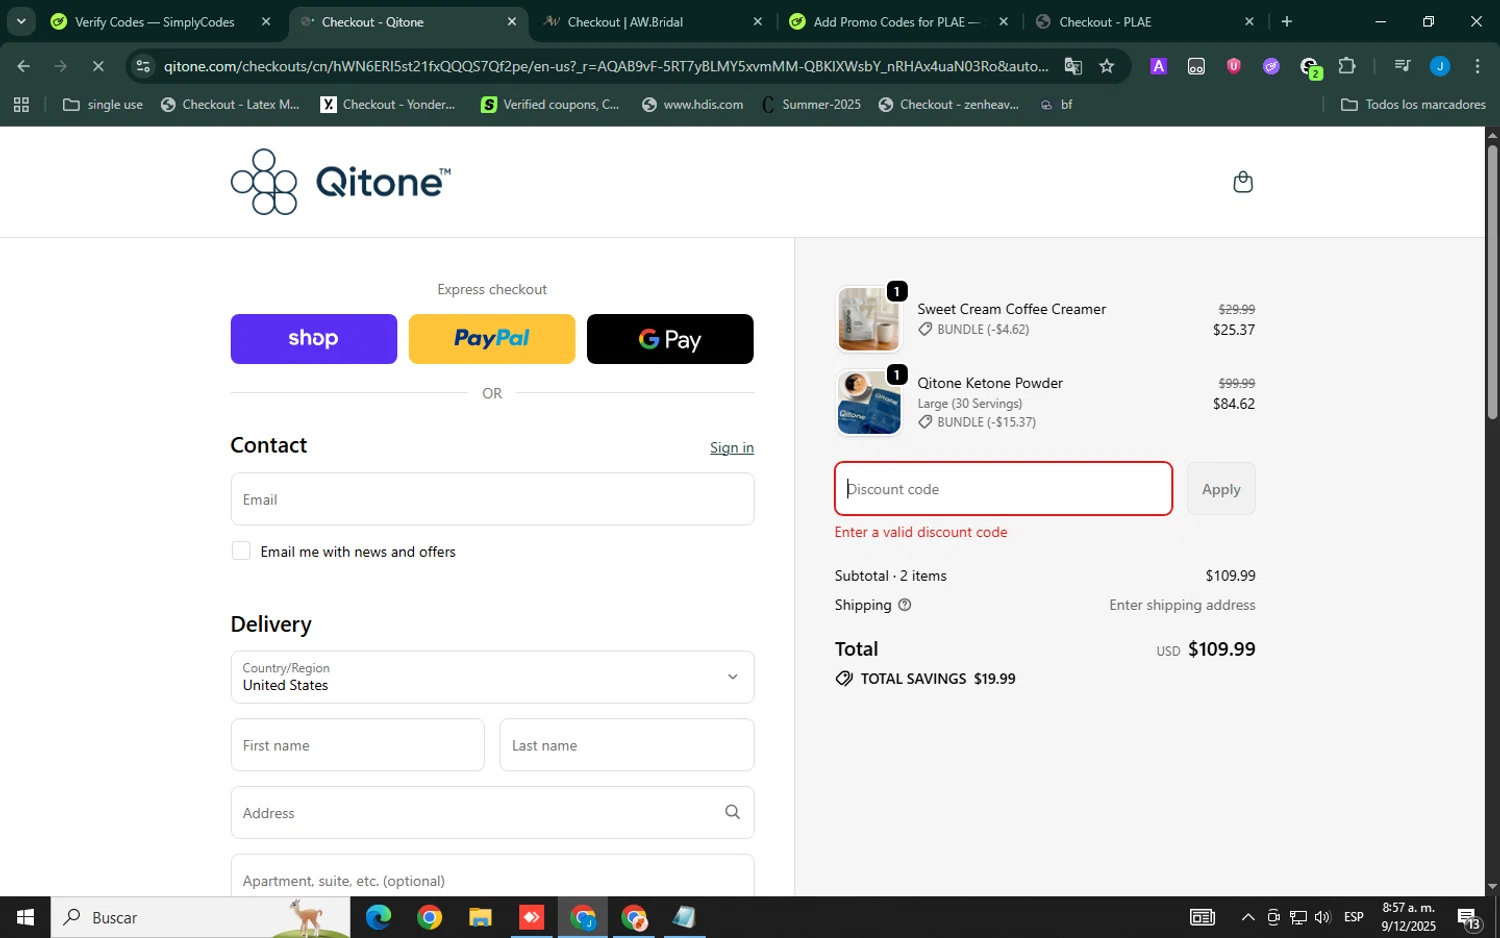
Task: Open the single use bookmark folder
Action: [103, 104]
